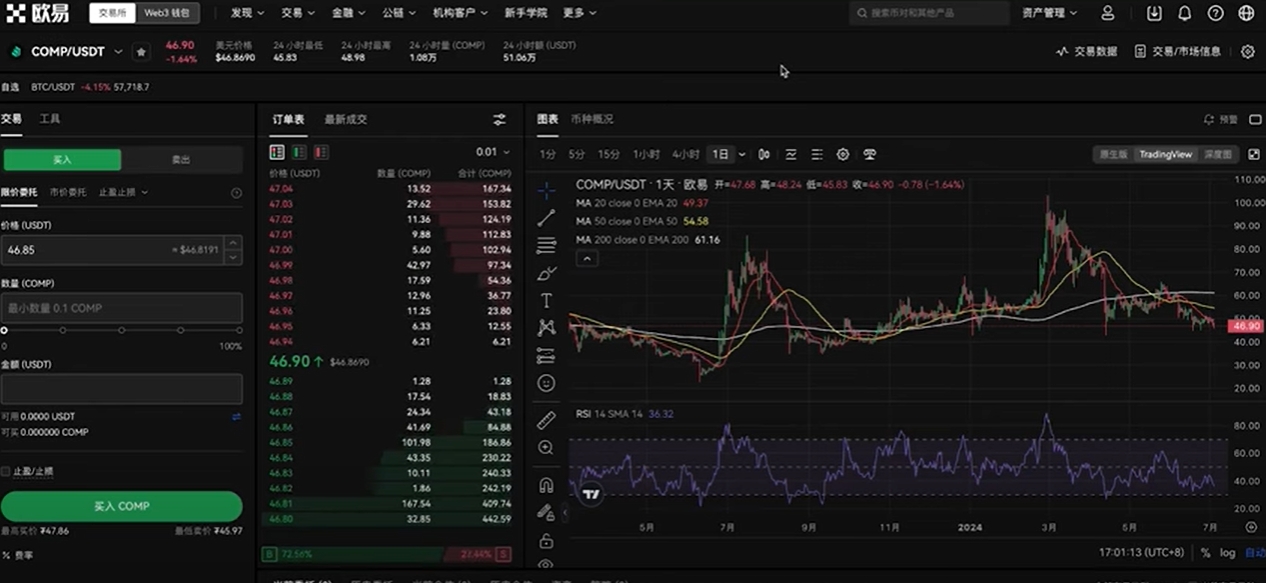Open 交易数据 link

tap(1087, 51)
